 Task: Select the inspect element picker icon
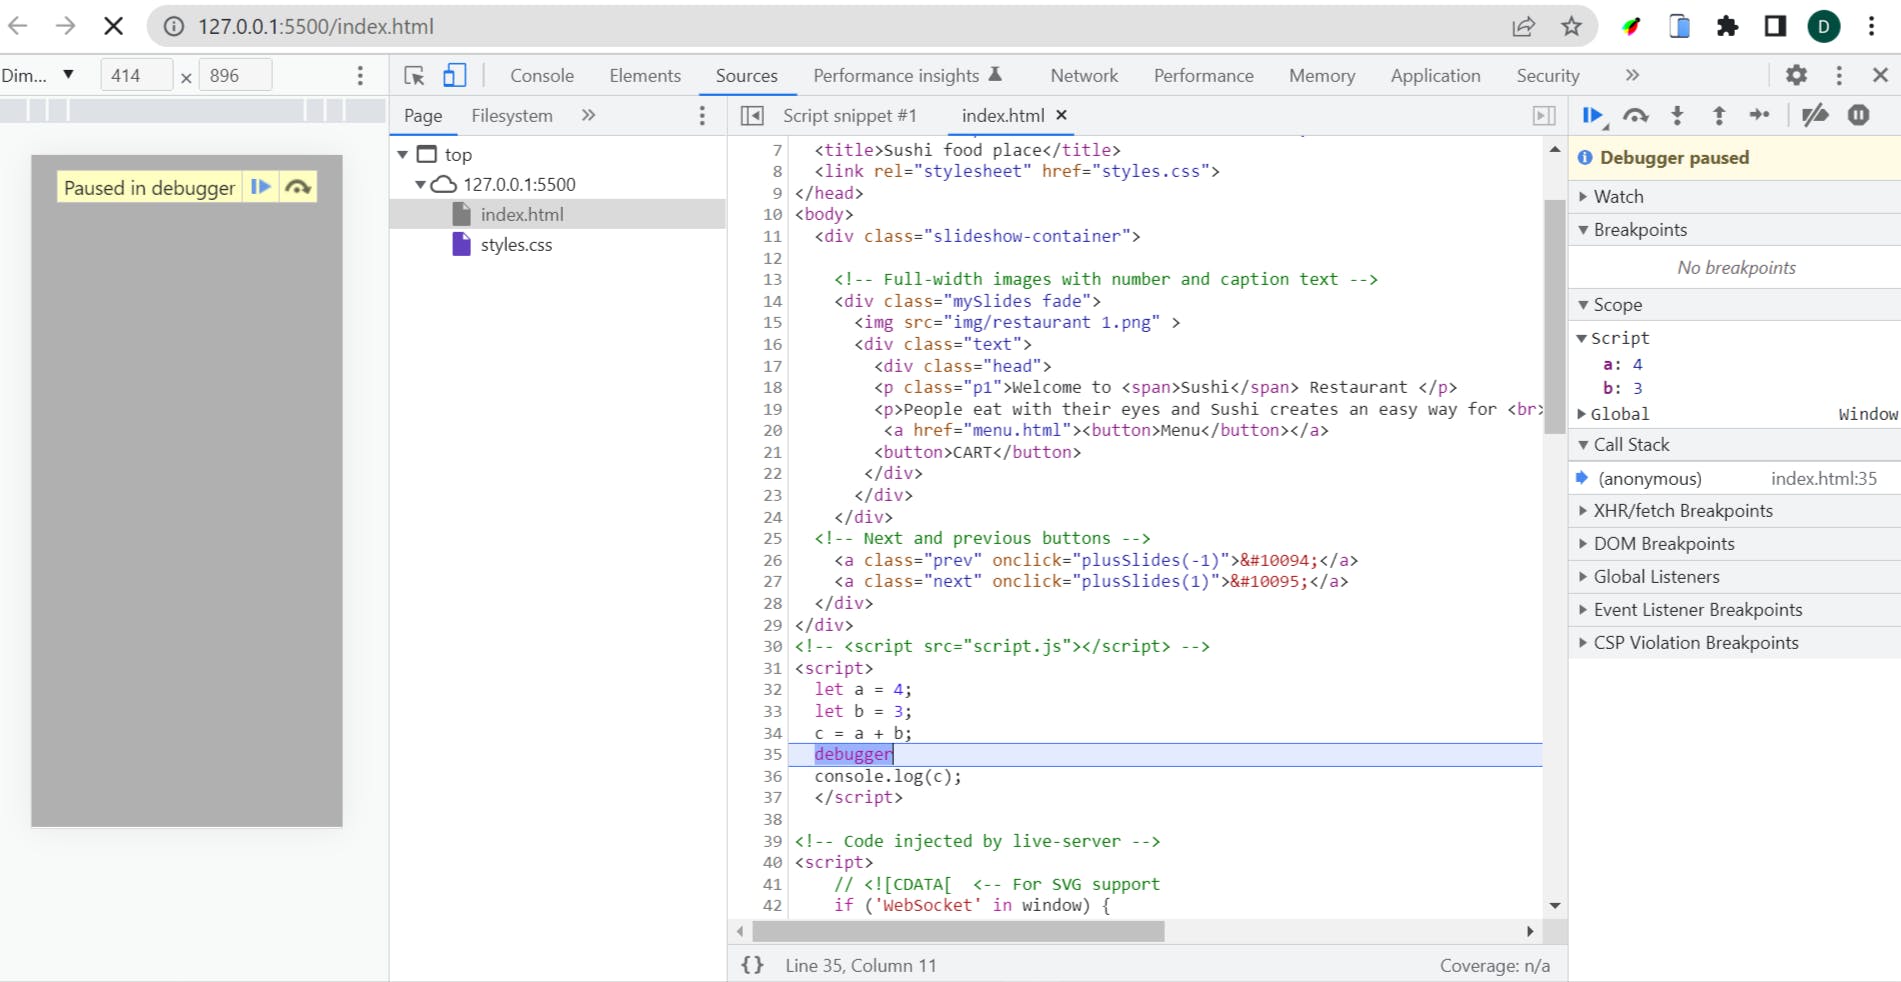coord(414,75)
